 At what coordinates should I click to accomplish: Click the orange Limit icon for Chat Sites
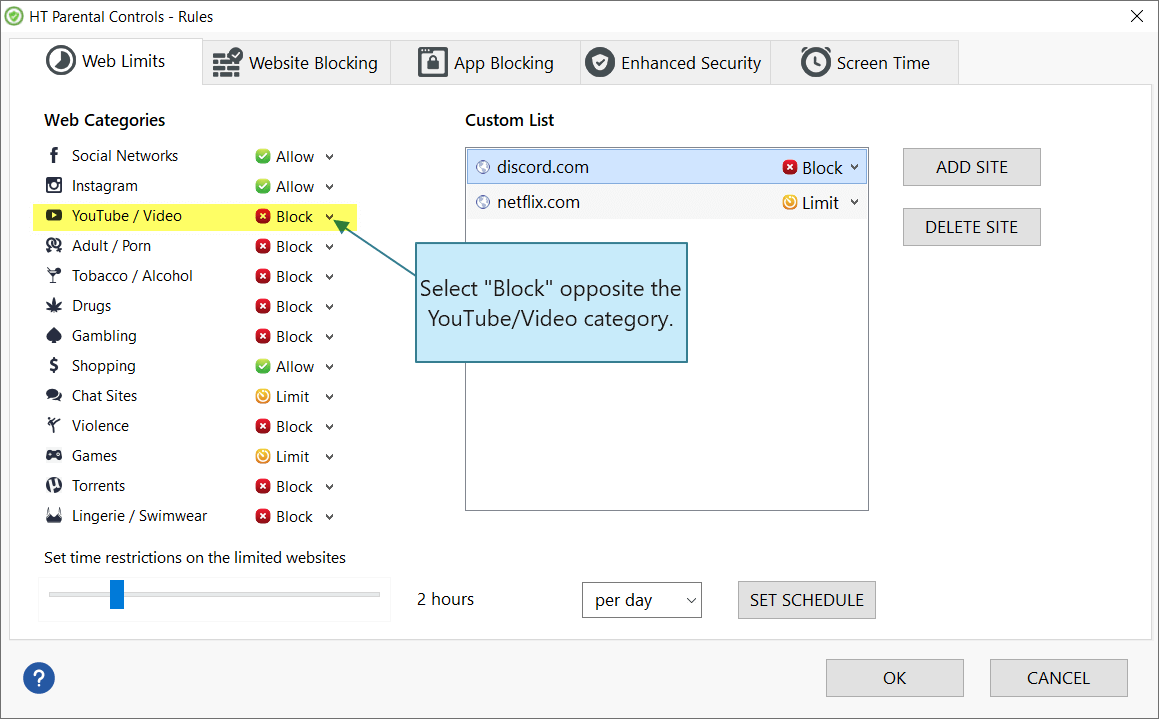[262, 396]
